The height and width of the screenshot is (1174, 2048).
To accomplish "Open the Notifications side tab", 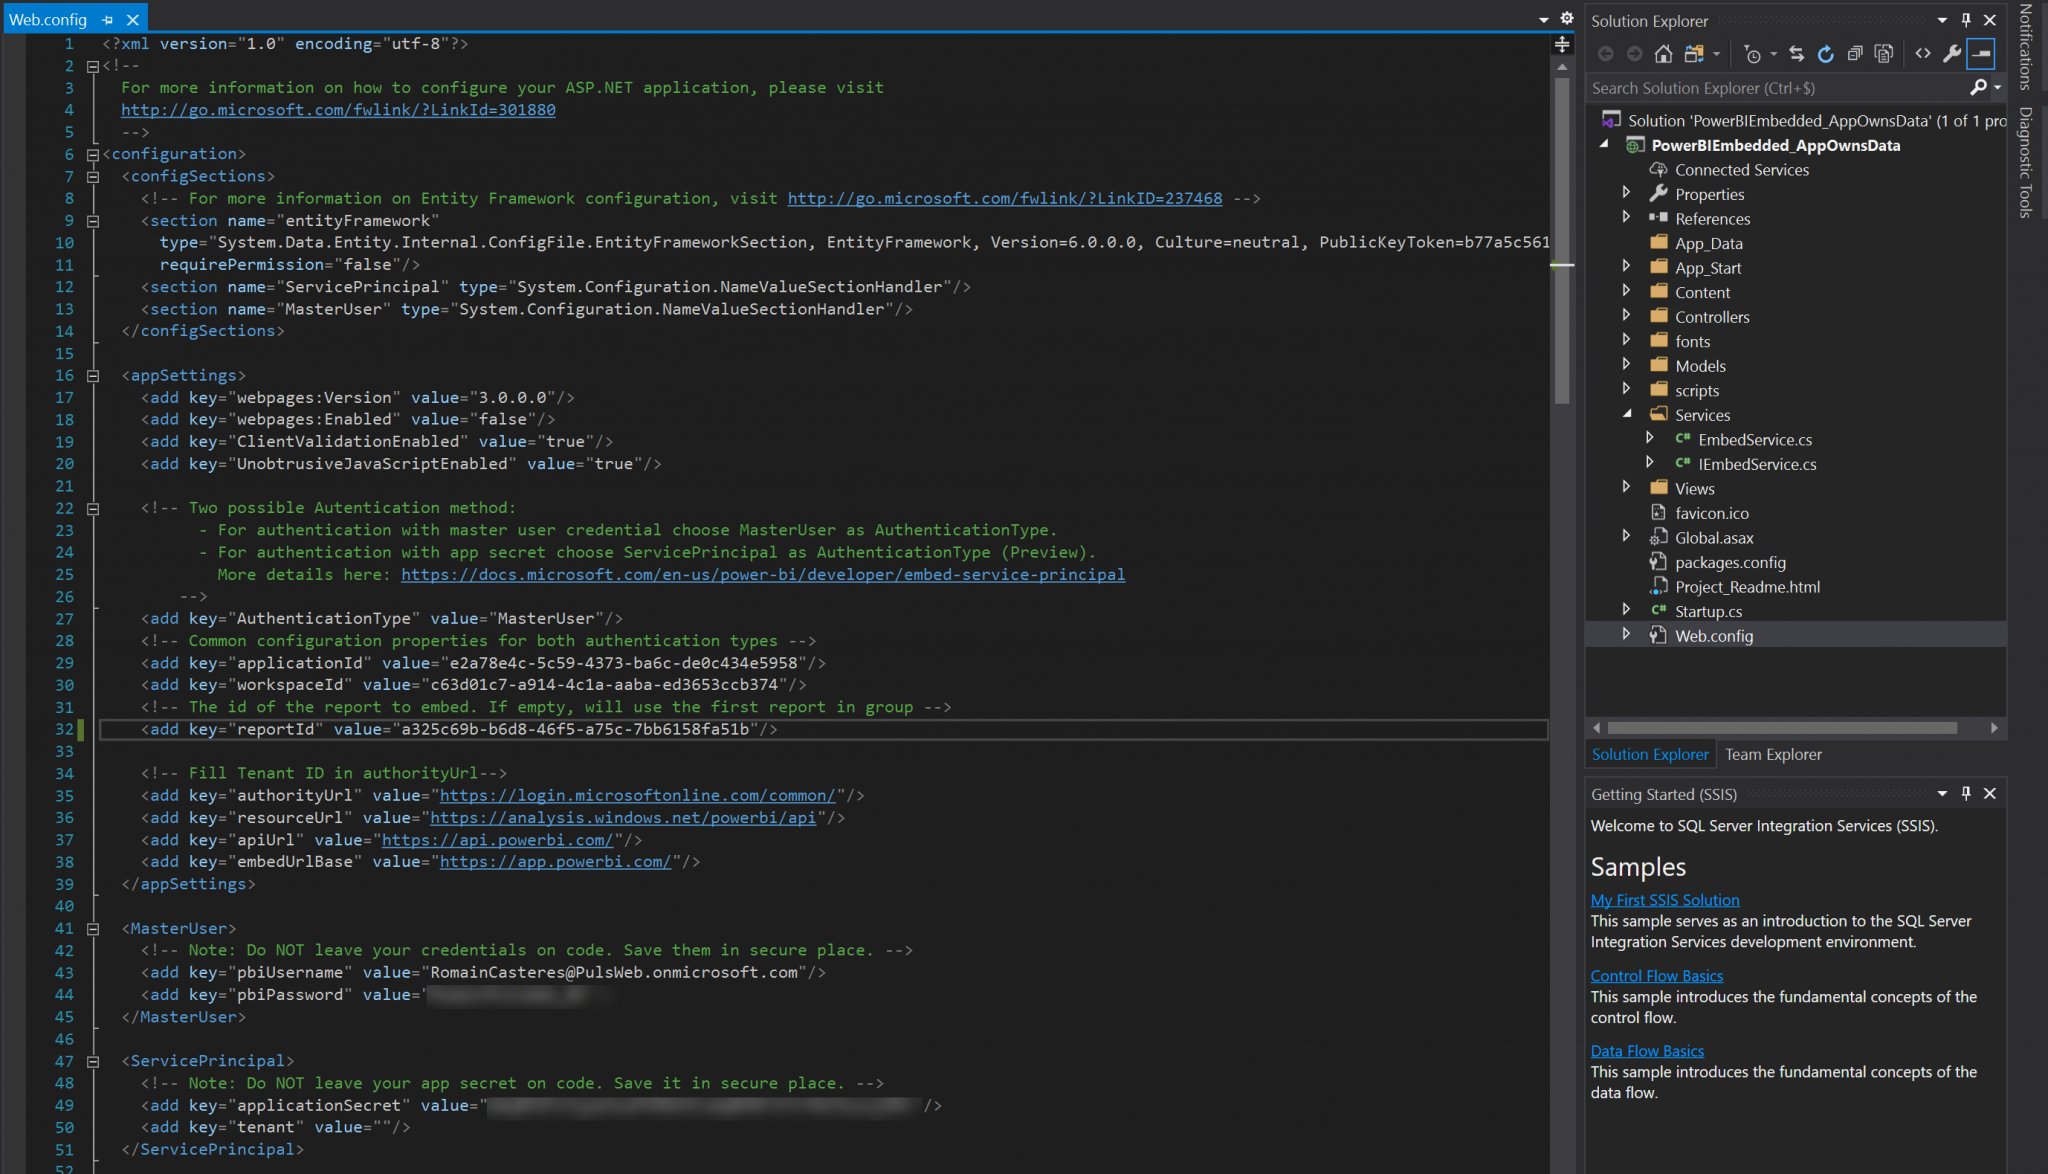I will click(2026, 46).
